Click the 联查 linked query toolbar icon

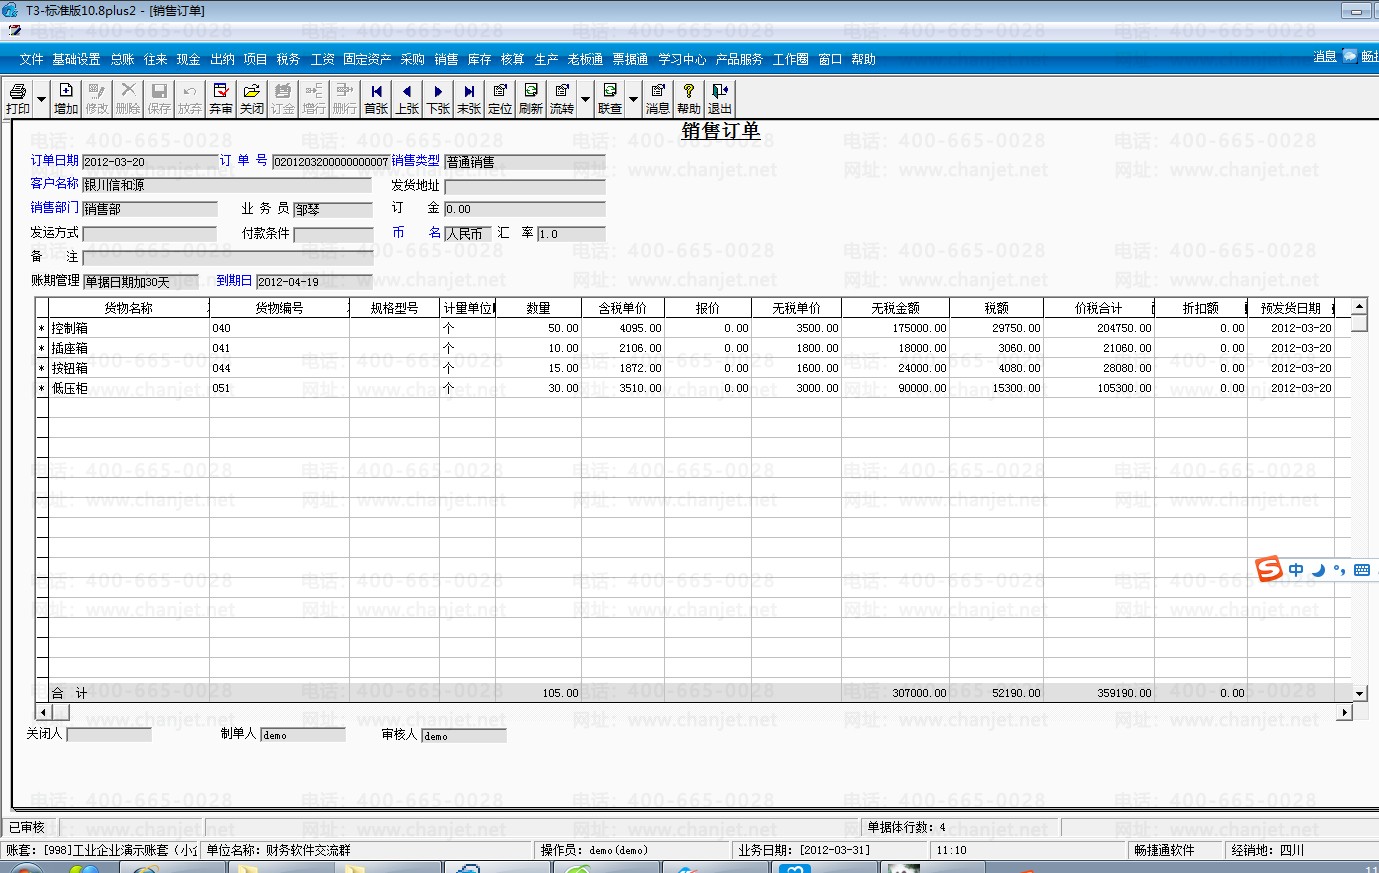[x=609, y=98]
